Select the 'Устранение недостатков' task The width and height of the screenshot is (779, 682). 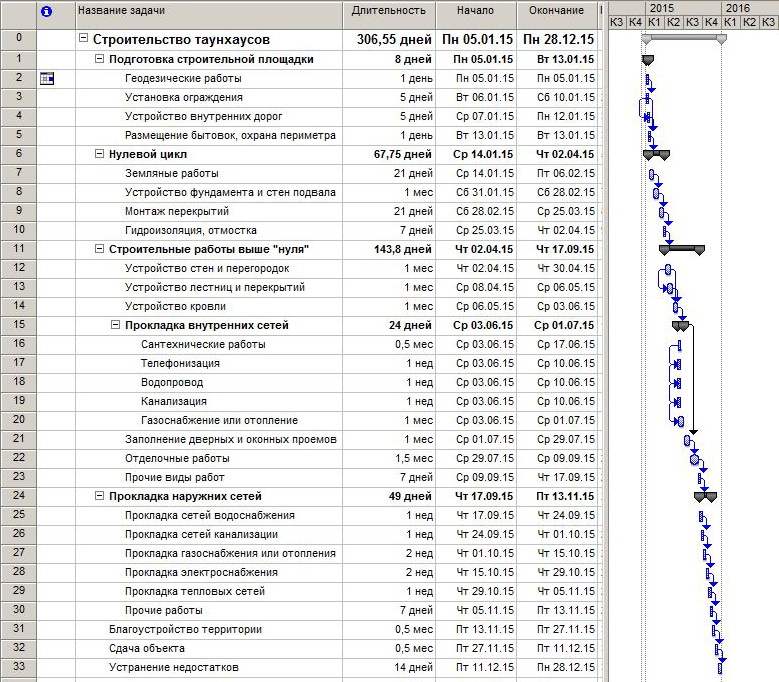point(174,667)
